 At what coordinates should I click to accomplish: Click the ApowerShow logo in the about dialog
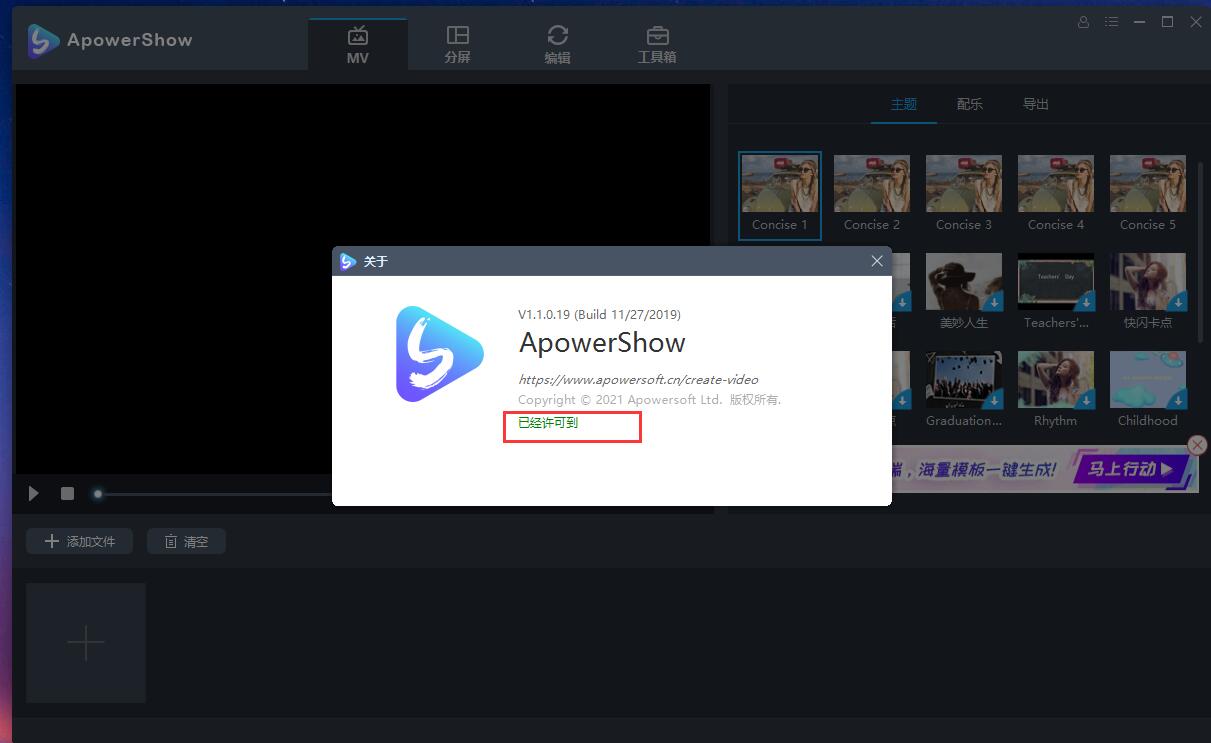click(x=440, y=354)
